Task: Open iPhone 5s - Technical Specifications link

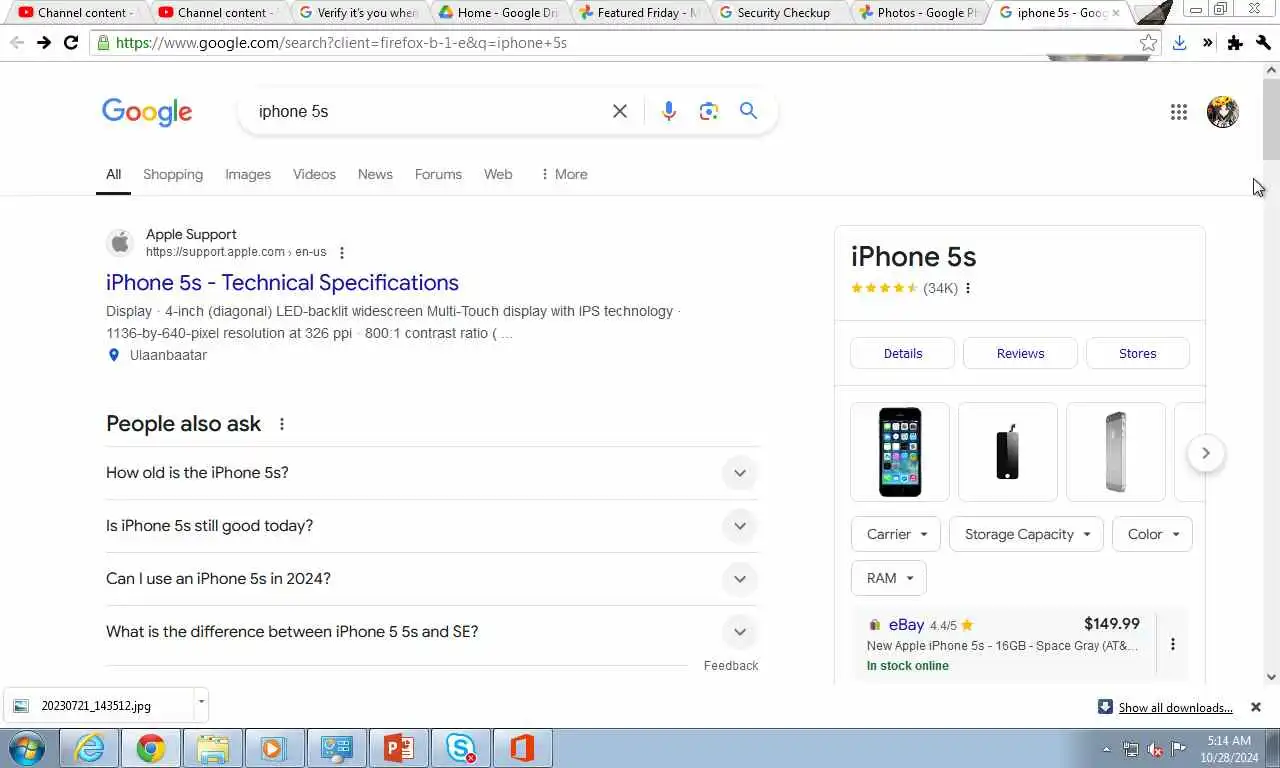Action: click(x=282, y=283)
